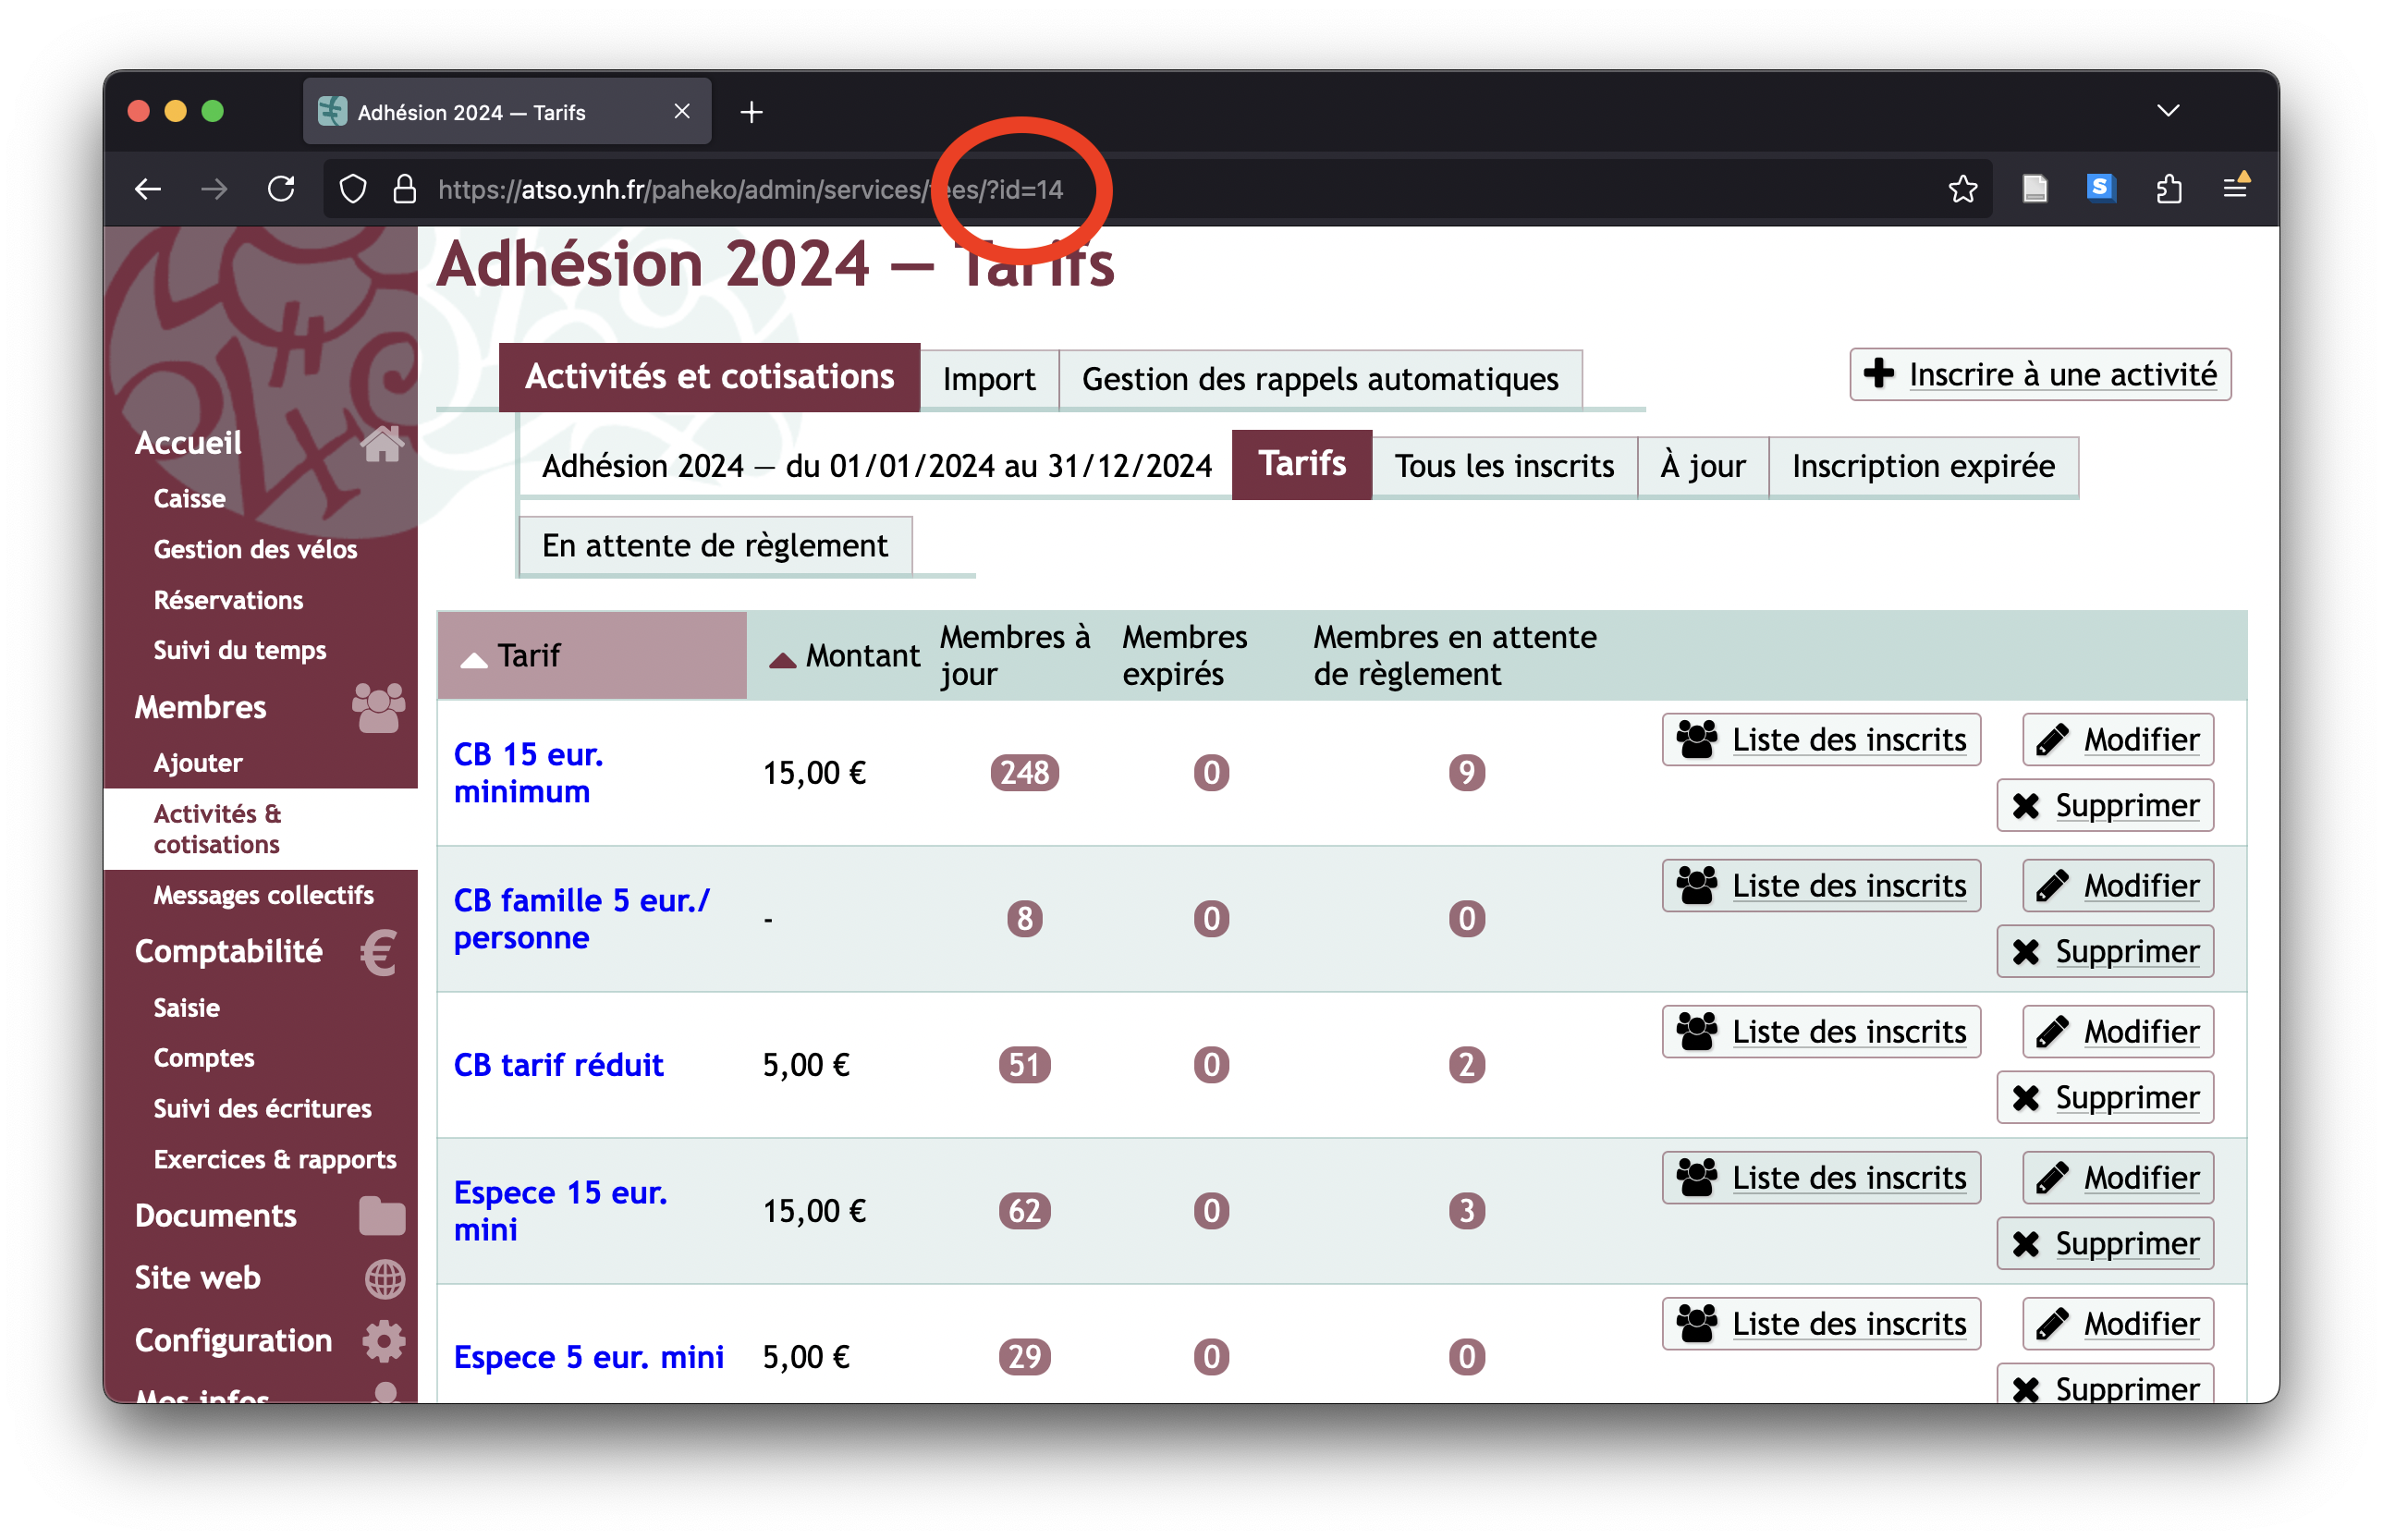Open Gestion des rappels automatiques tab
This screenshot has height=1540, width=2383.
1319,379
